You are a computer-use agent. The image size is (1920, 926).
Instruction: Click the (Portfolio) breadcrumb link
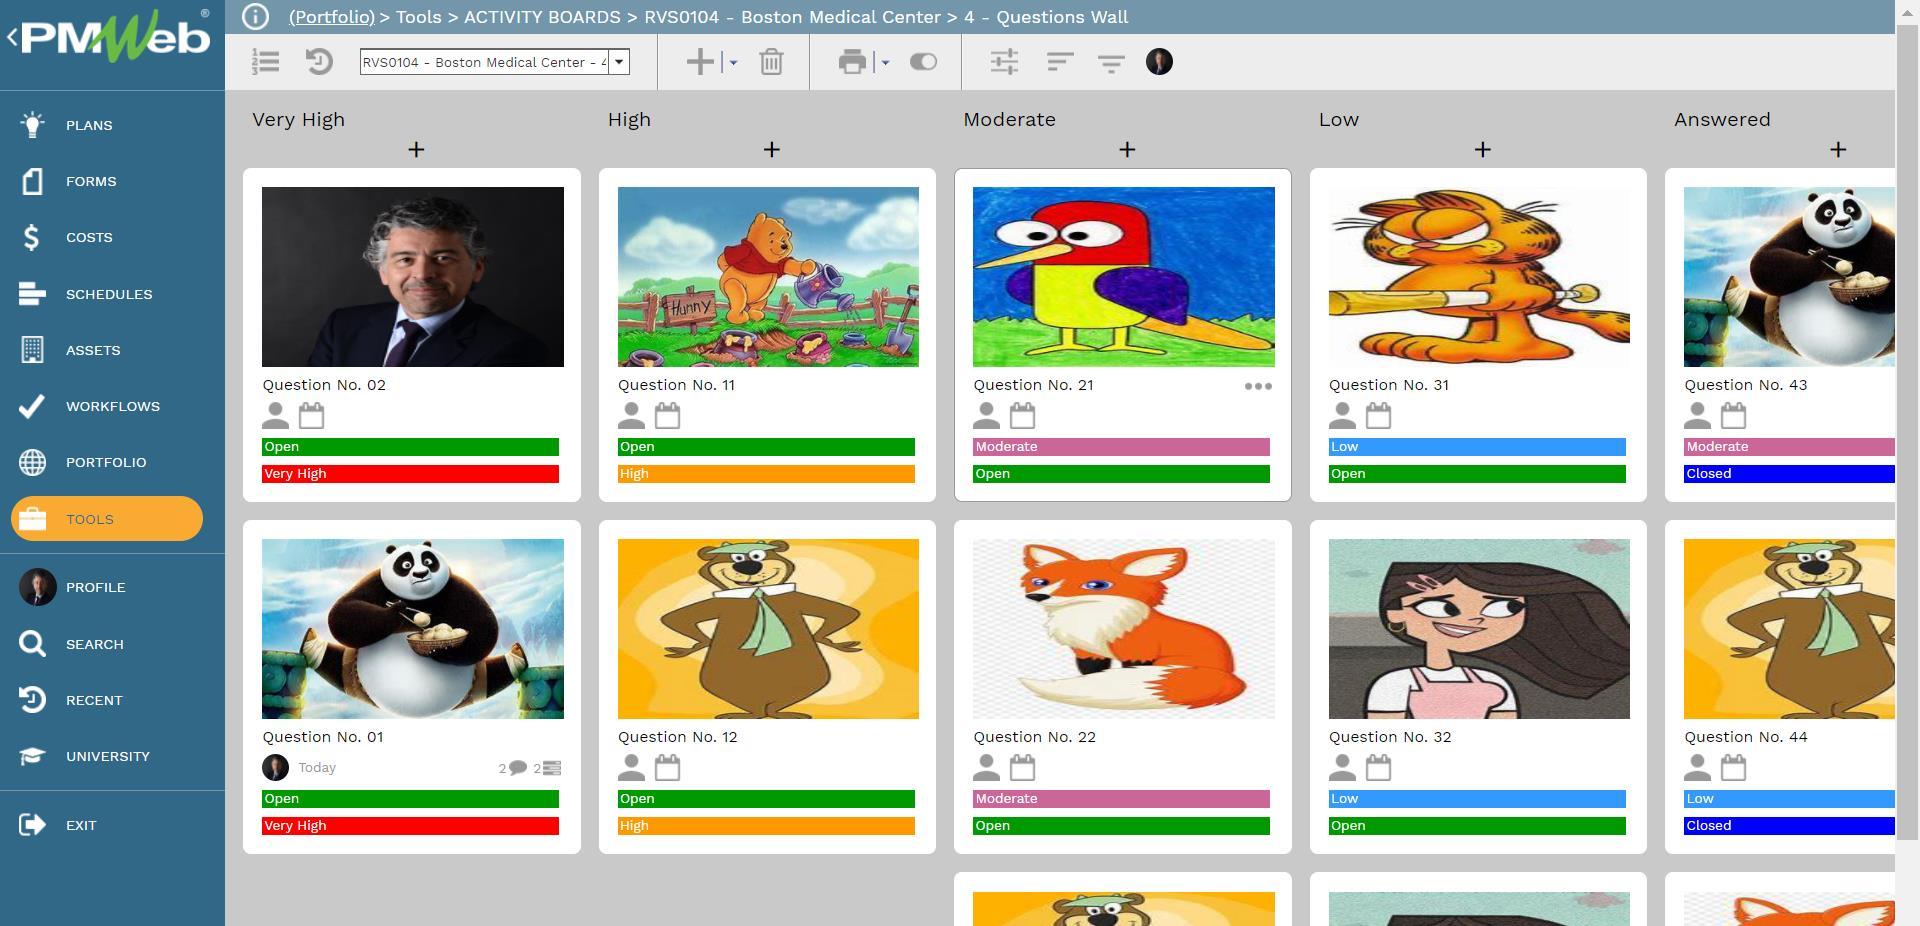331,17
